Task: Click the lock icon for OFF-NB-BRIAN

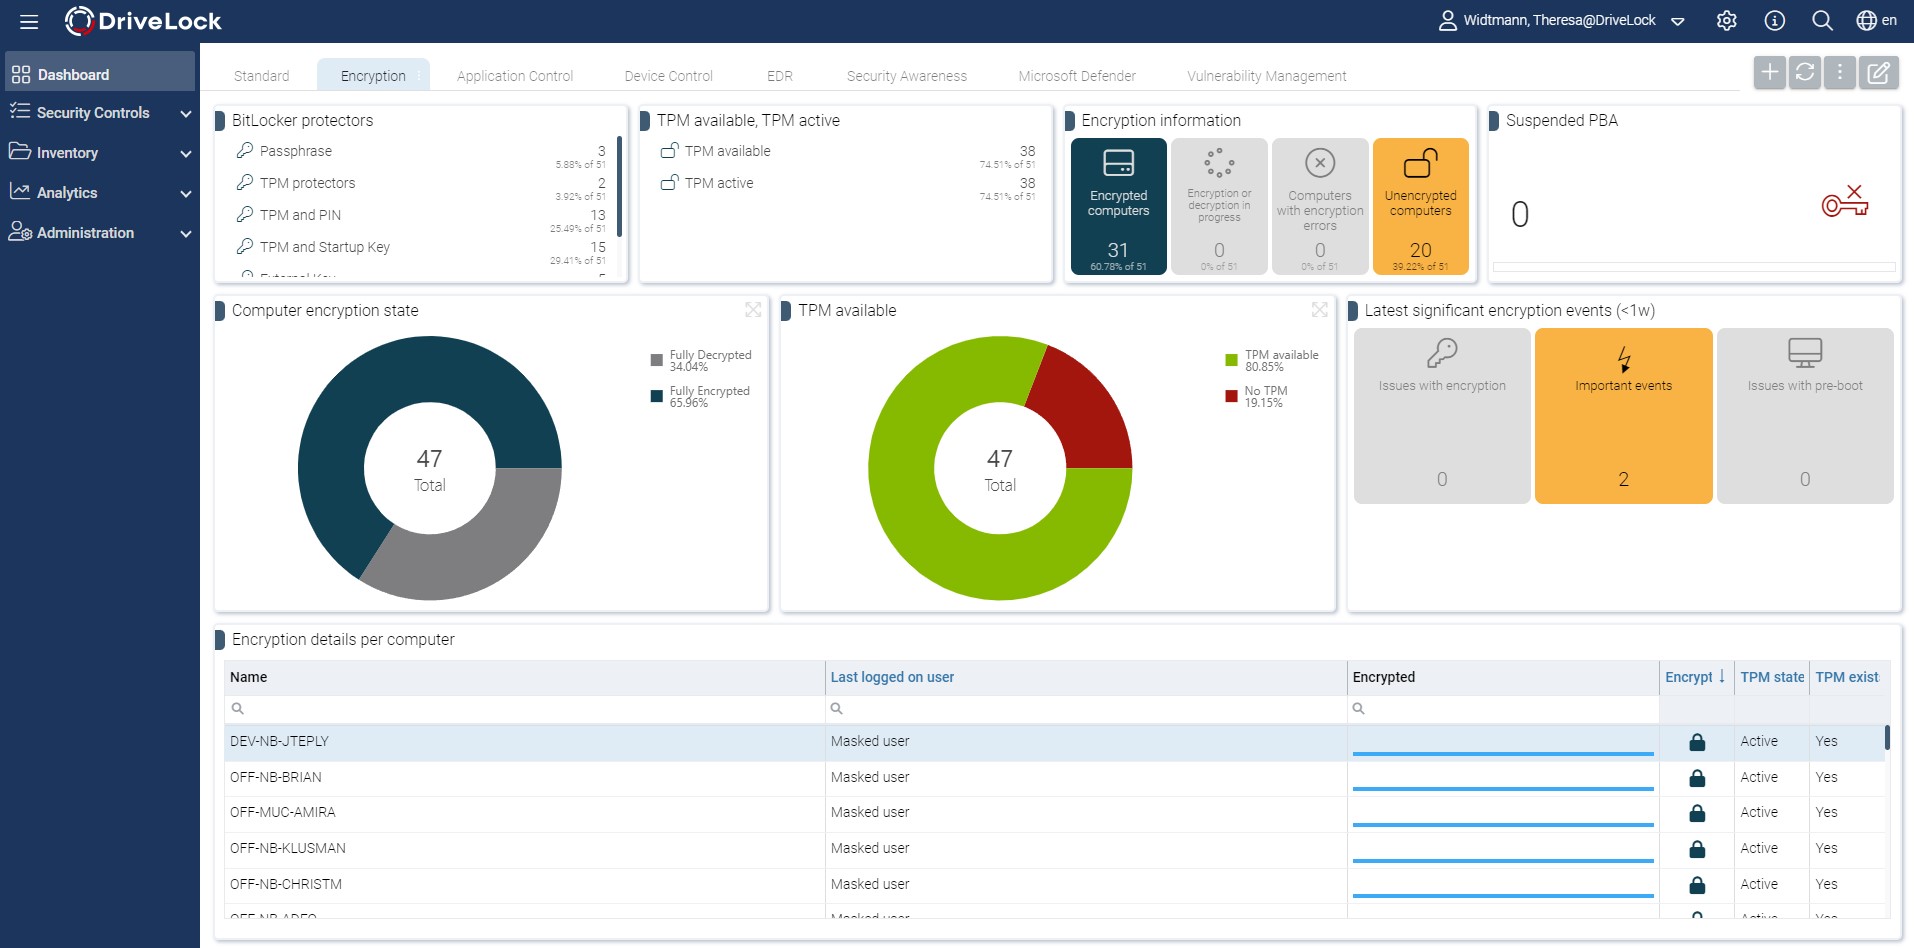Action: coord(1697,778)
